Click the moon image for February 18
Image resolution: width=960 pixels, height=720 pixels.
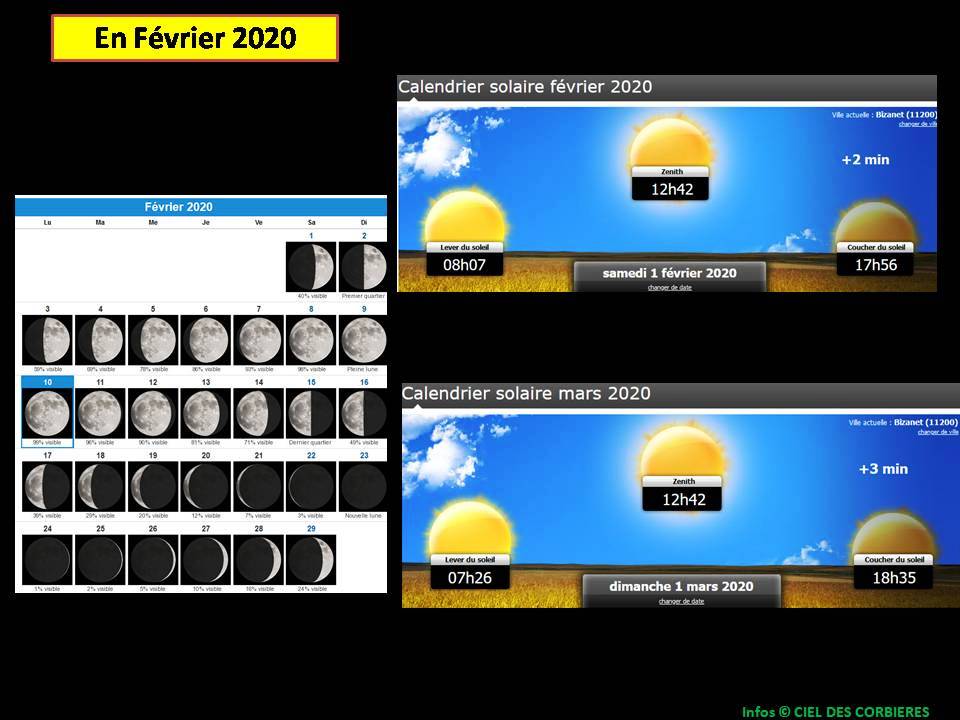100,486
